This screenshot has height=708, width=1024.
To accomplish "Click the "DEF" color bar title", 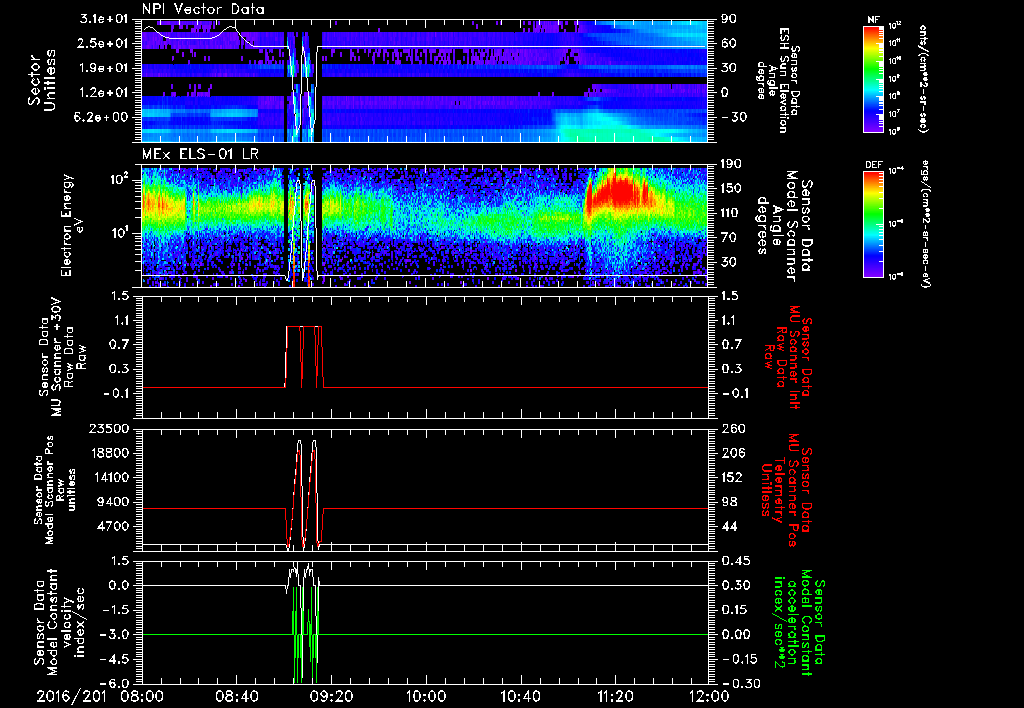I will click(x=873, y=165).
